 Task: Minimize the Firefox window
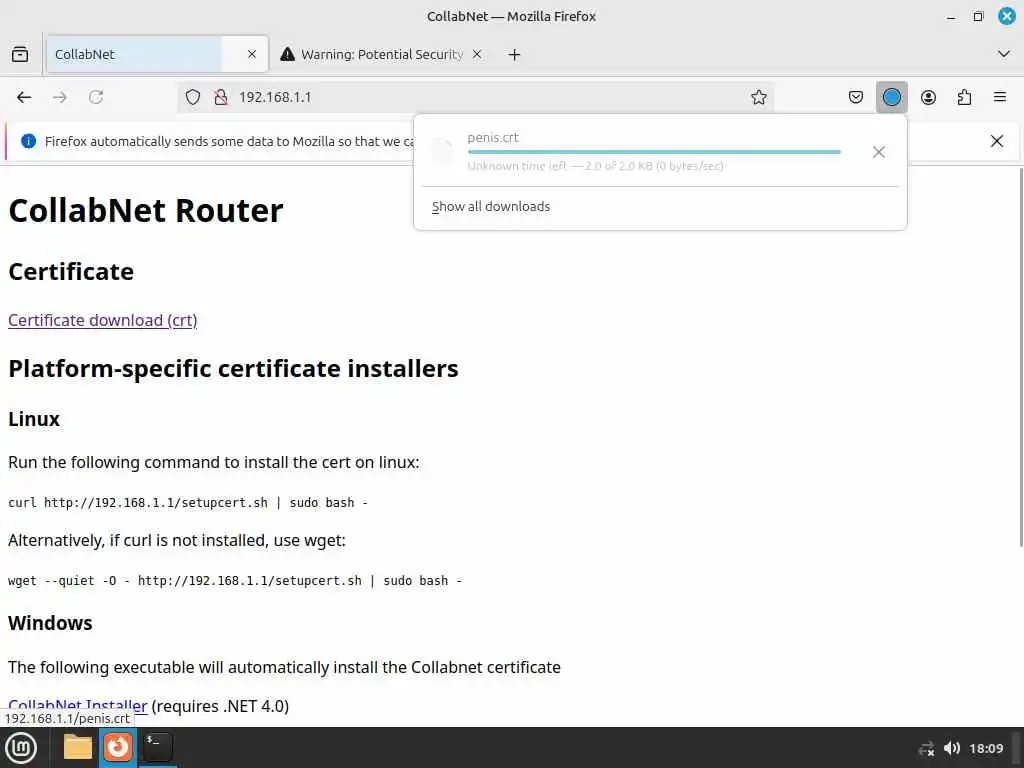(951, 17)
